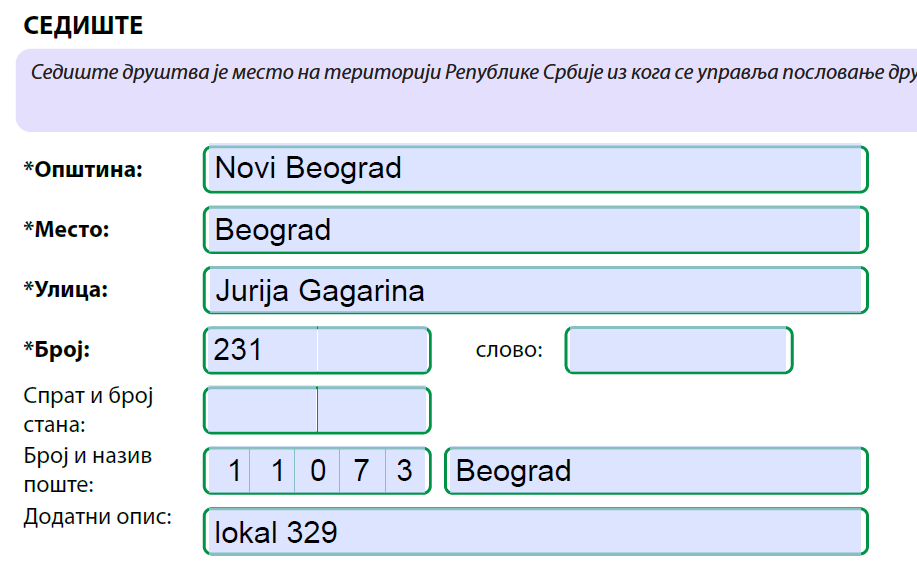Click the Број и назив поште label
Image resolution: width=917 pixels, height=585 pixels.
tap(87, 471)
